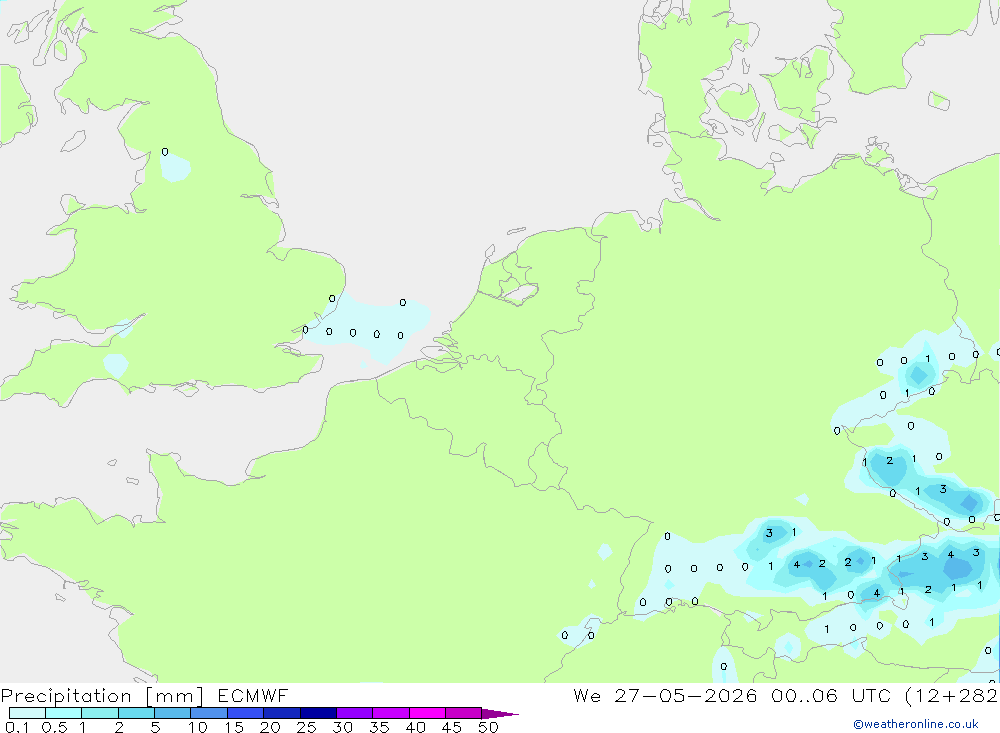The height and width of the screenshot is (733, 1000).
Task: Pick the violet swatch between 35 and 40
Action: click(x=391, y=713)
